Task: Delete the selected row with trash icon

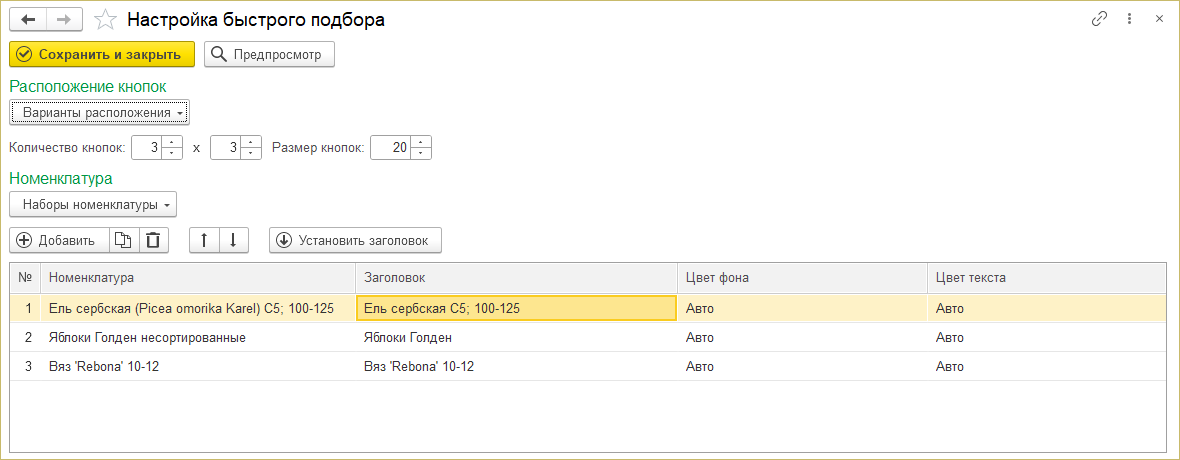Action: click(153, 240)
